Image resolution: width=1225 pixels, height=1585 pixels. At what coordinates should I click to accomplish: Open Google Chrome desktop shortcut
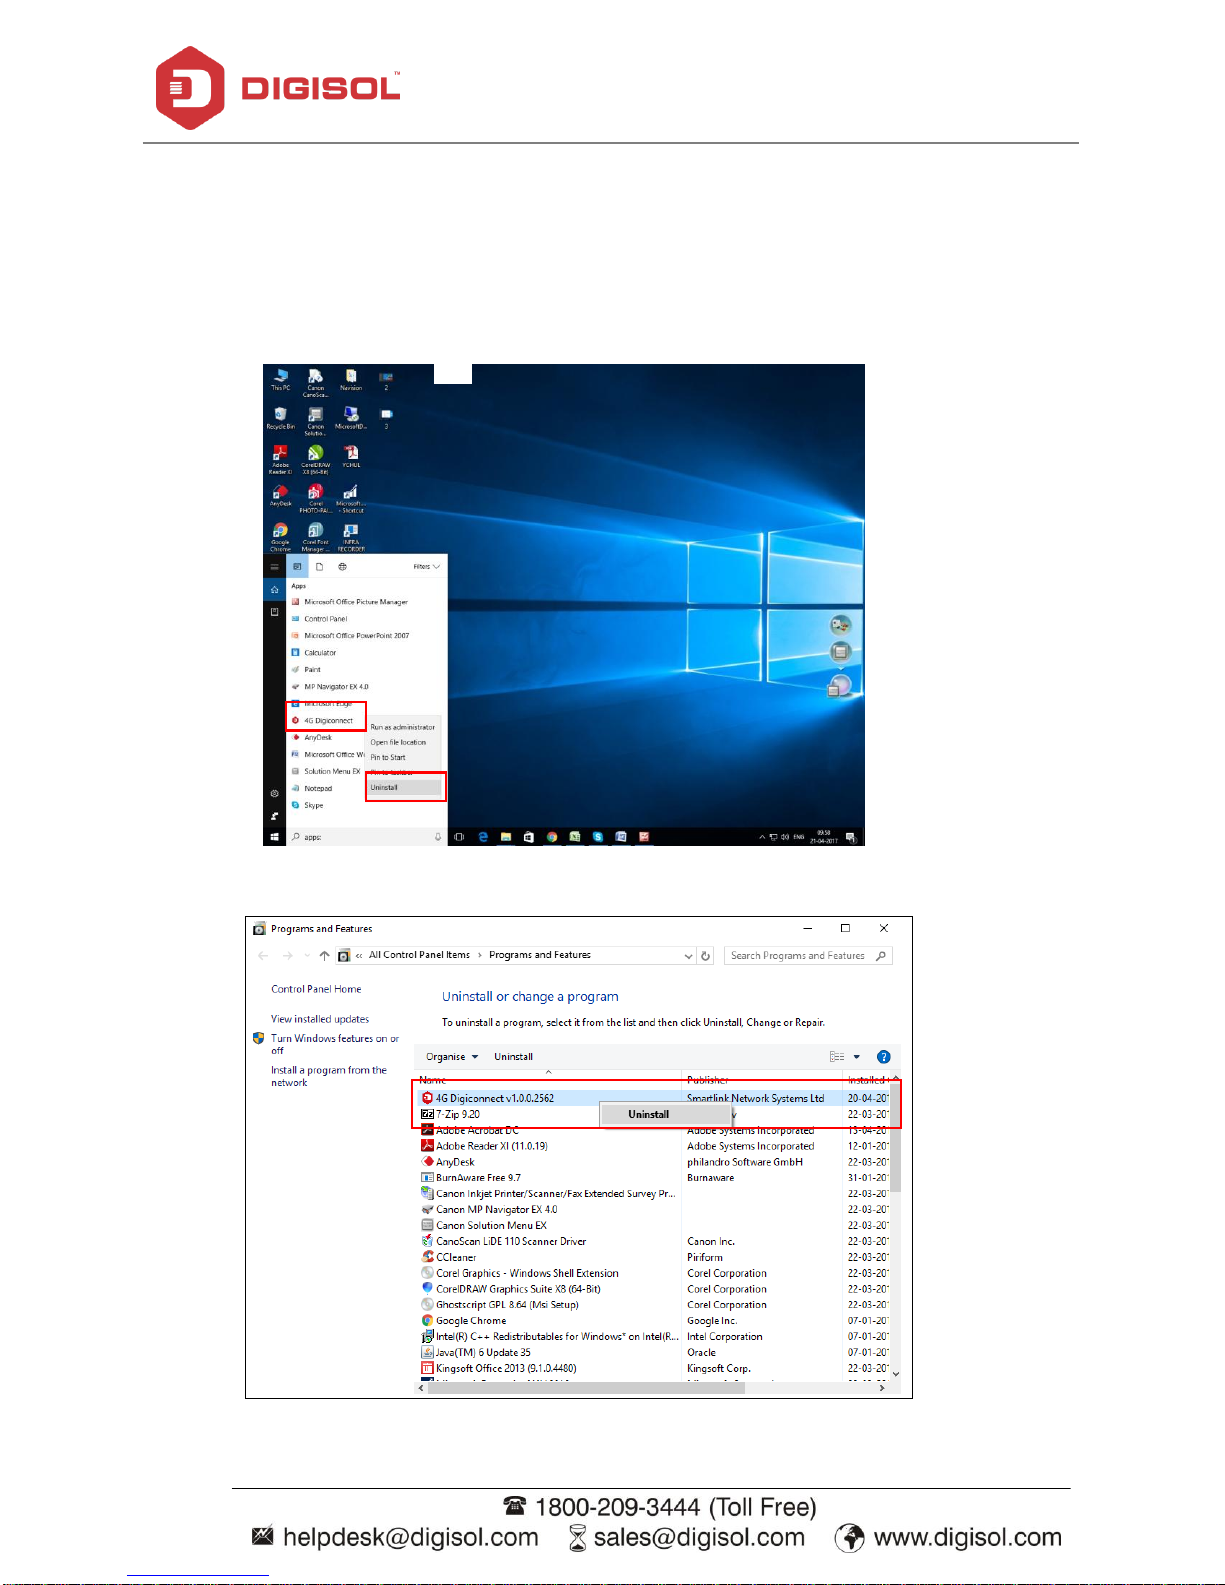click(x=280, y=536)
